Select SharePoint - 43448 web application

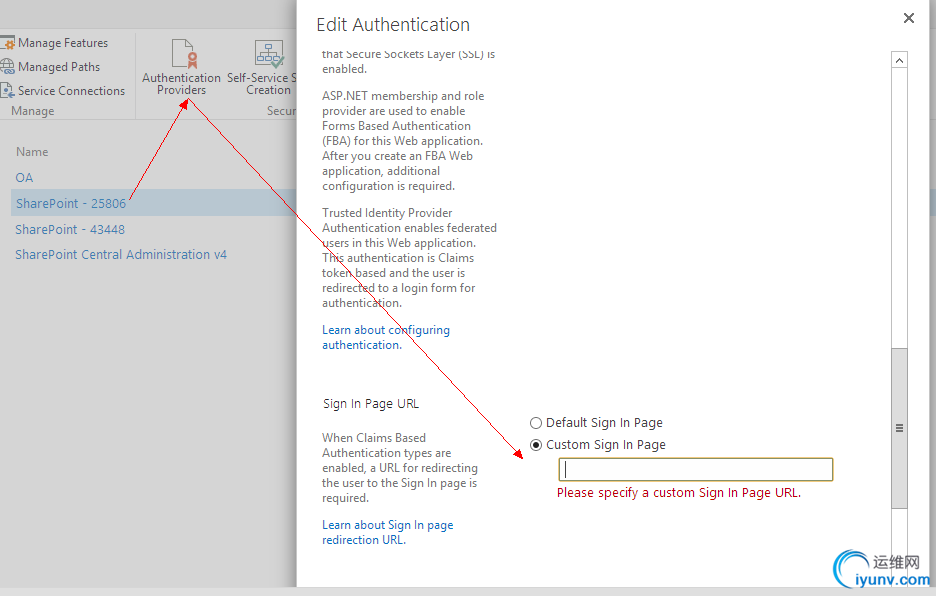pyautogui.click(x=70, y=229)
